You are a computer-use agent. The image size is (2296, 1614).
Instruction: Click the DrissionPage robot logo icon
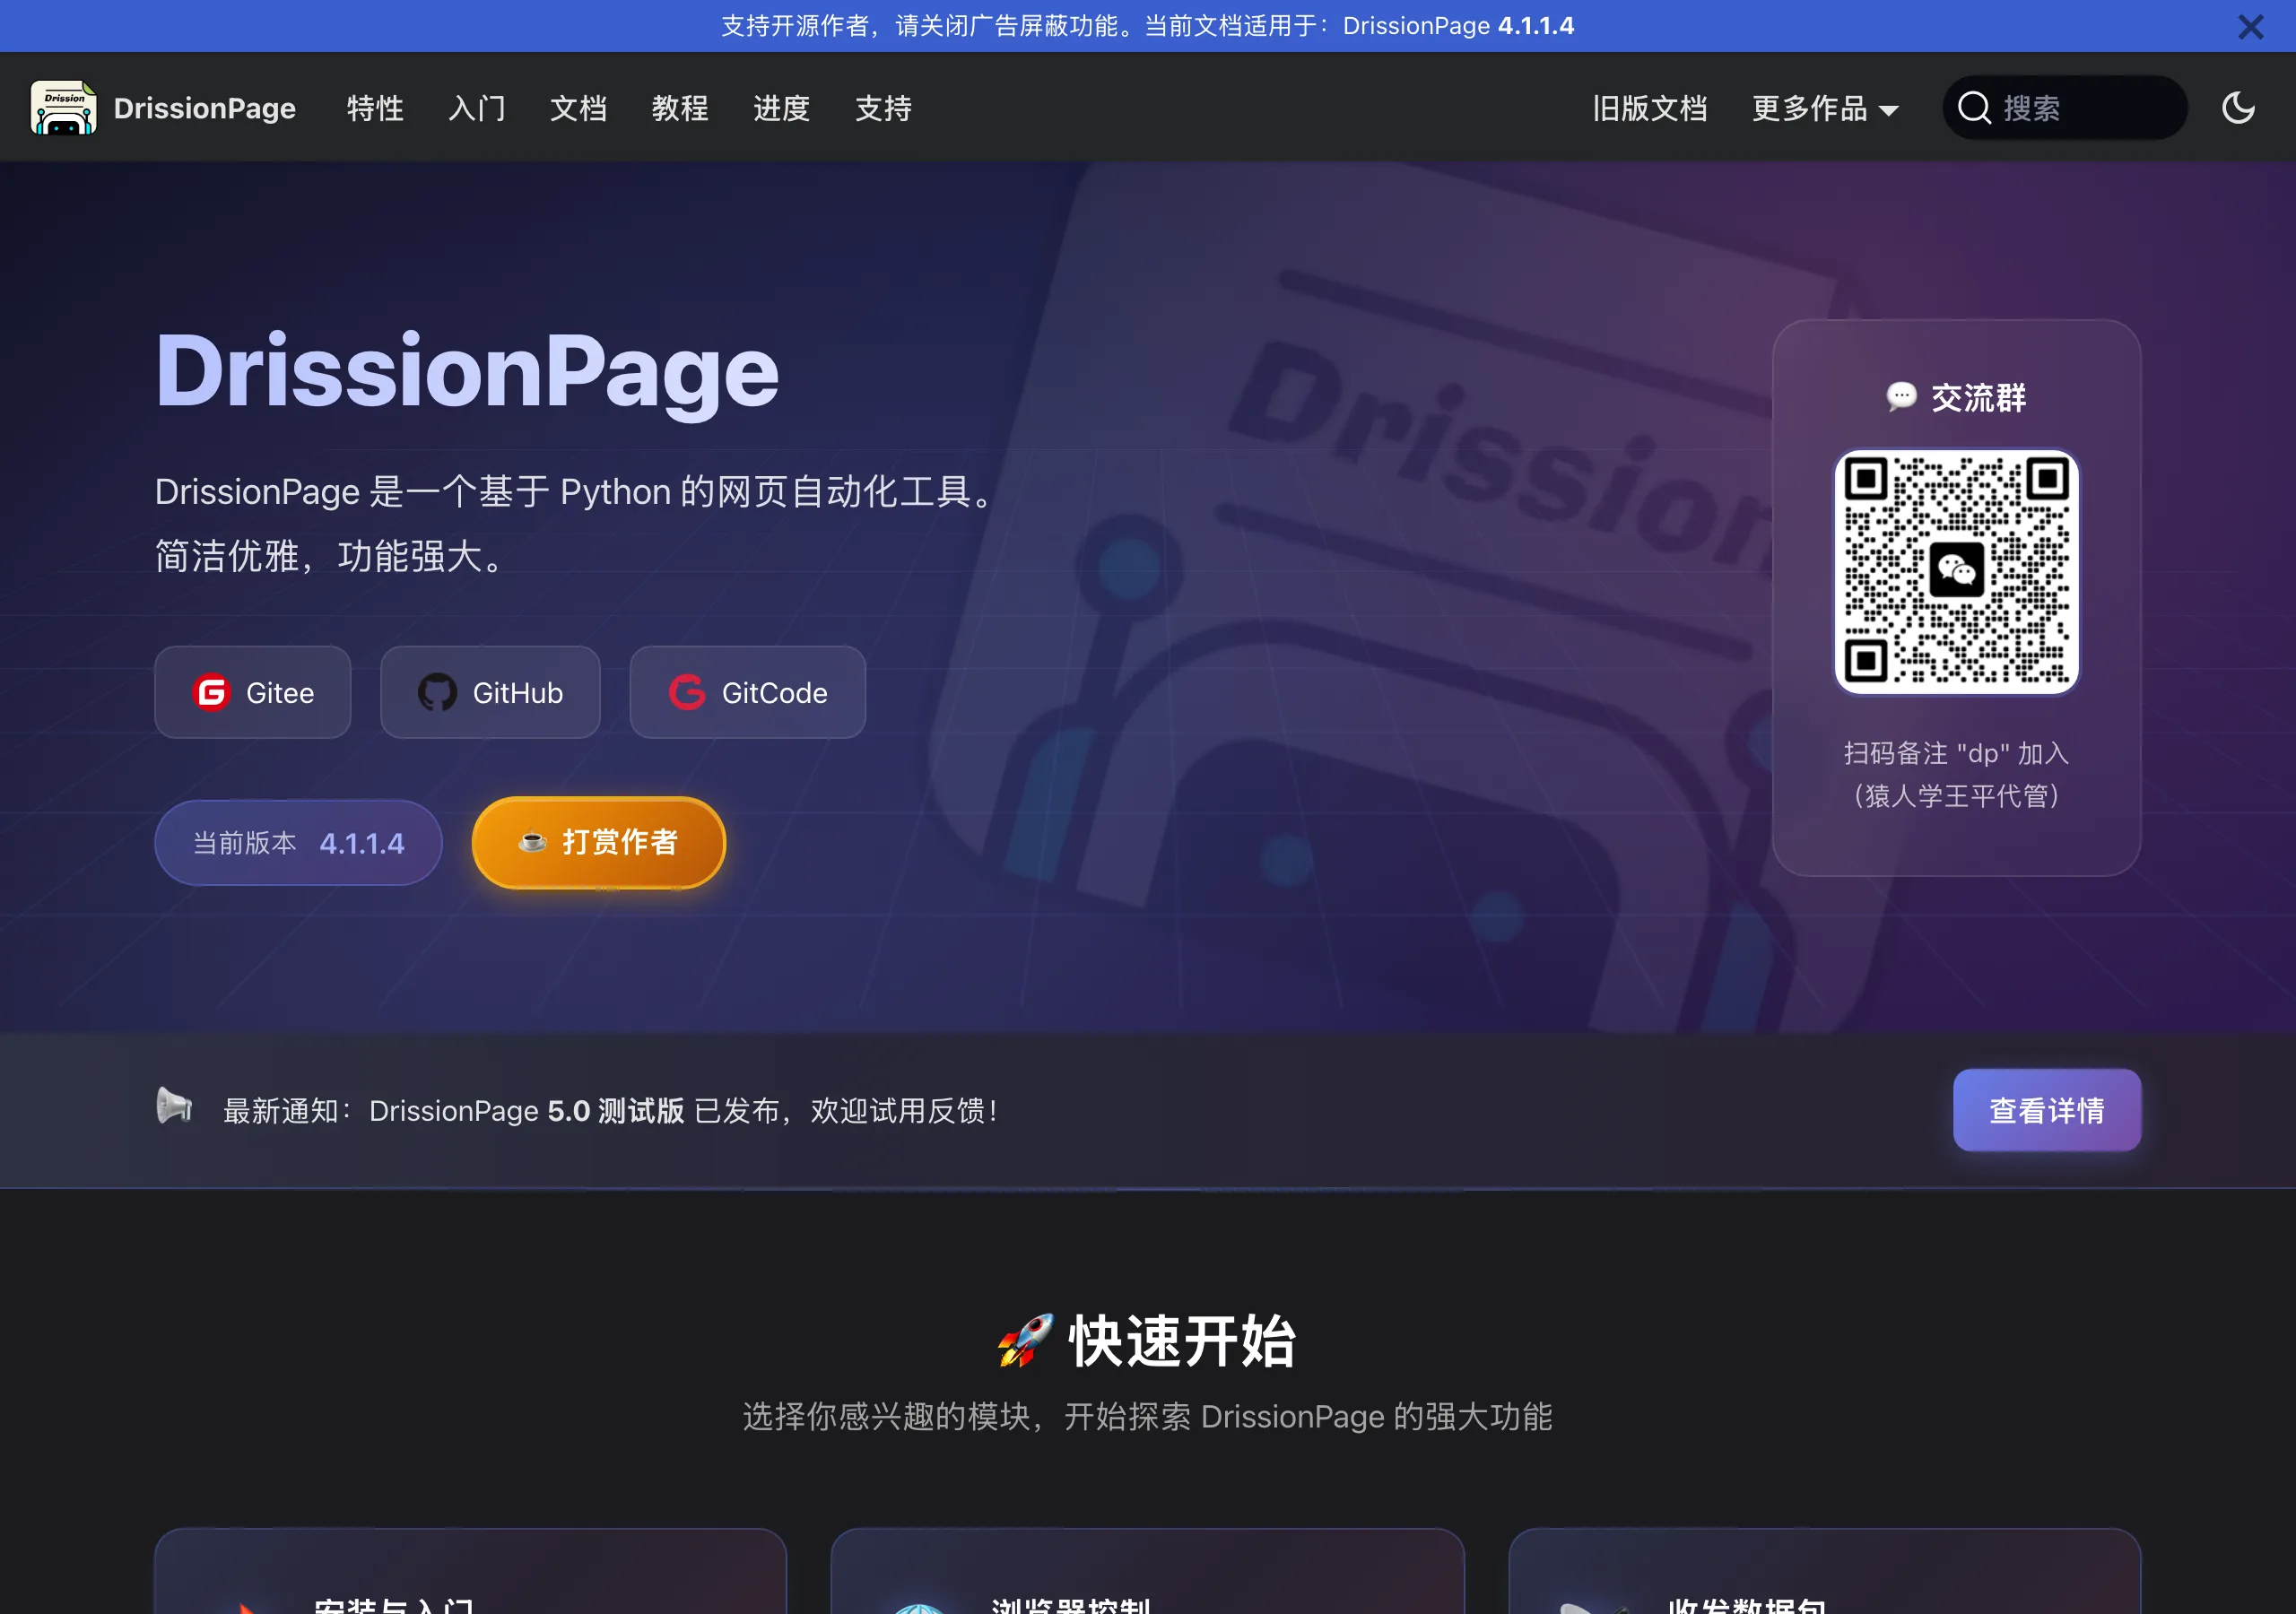click(x=63, y=108)
